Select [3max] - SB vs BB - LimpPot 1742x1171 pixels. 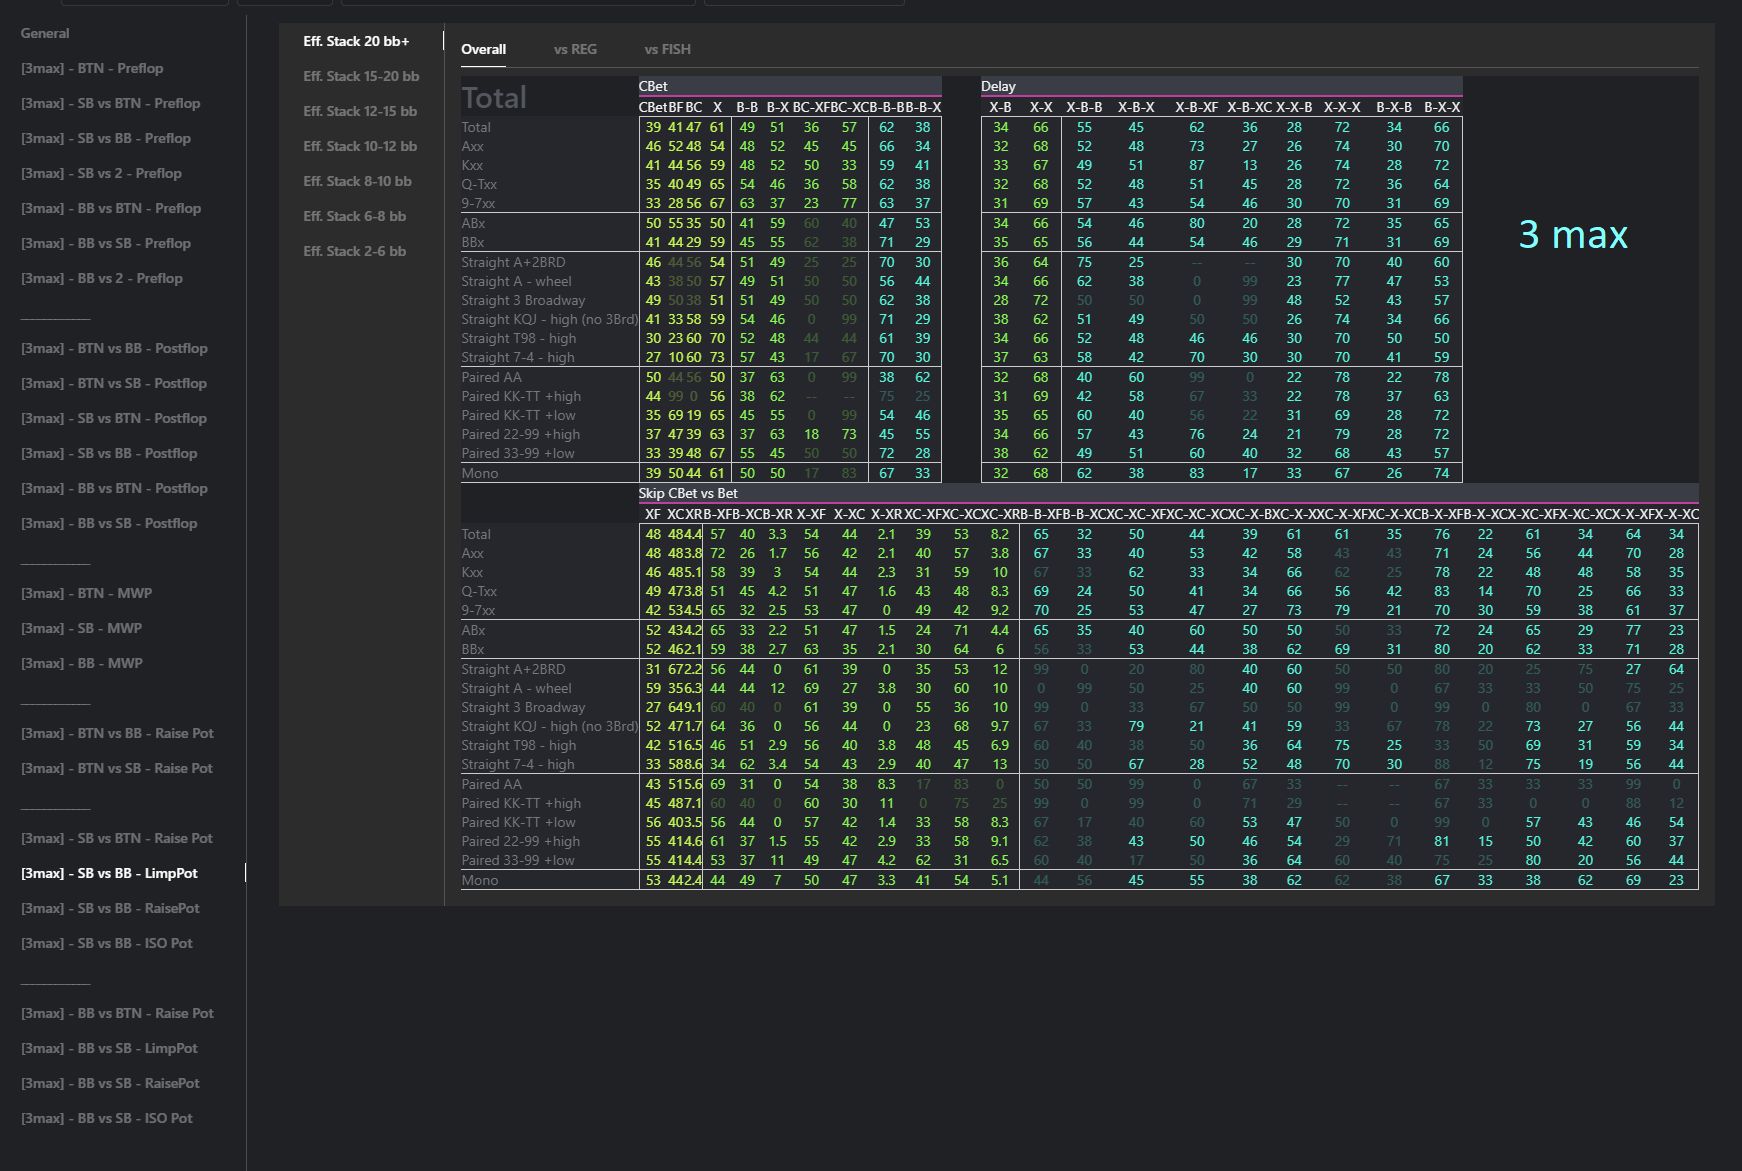click(x=109, y=873)
